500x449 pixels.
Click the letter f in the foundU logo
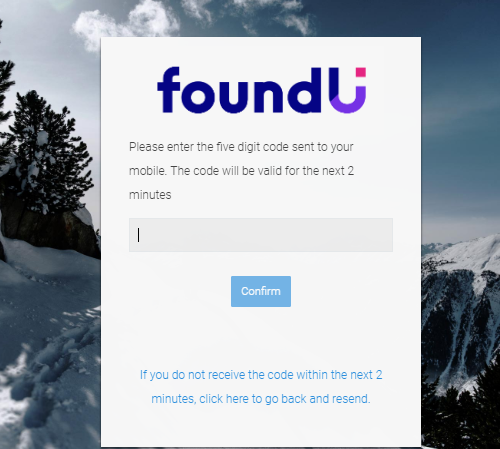tap(169, 90)
